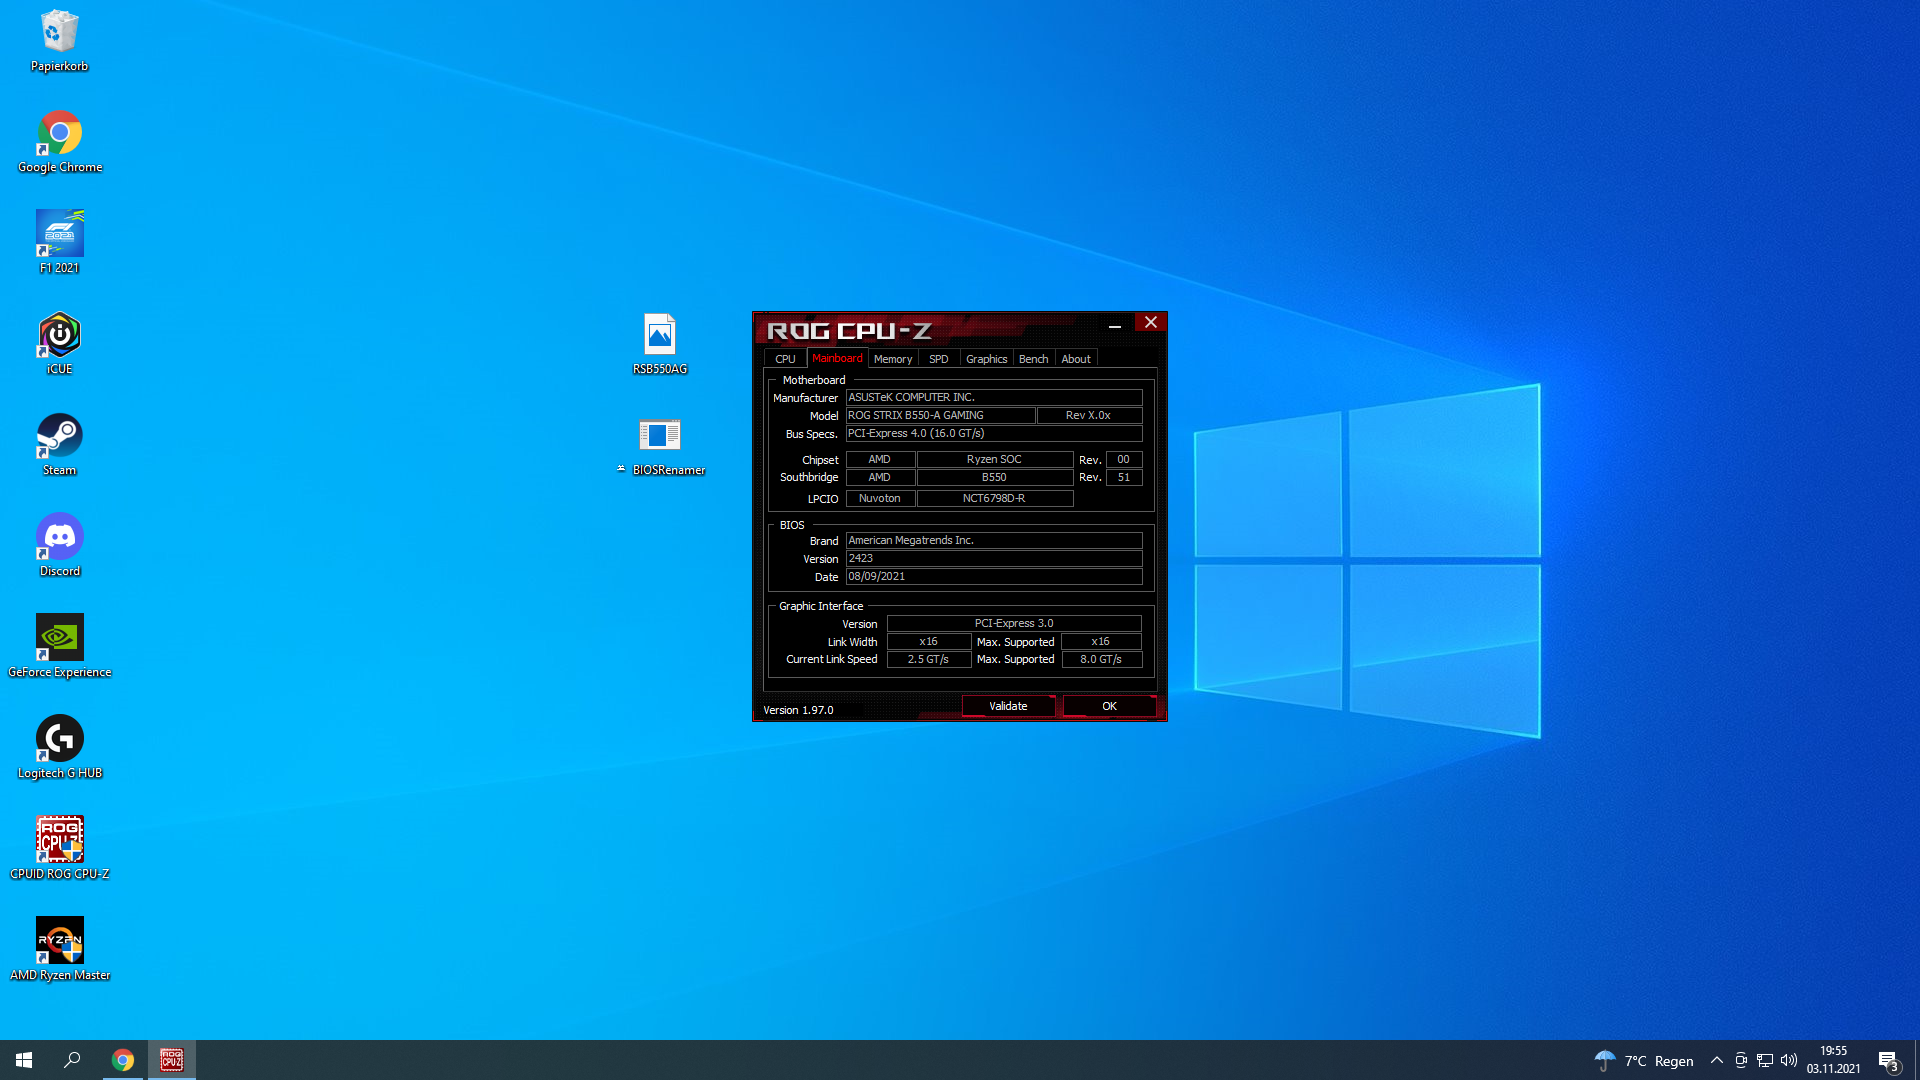The height and width of the screenshot is (1080, 1920).
Task: Switch to the CPU tab
Action: coord(785,359)
